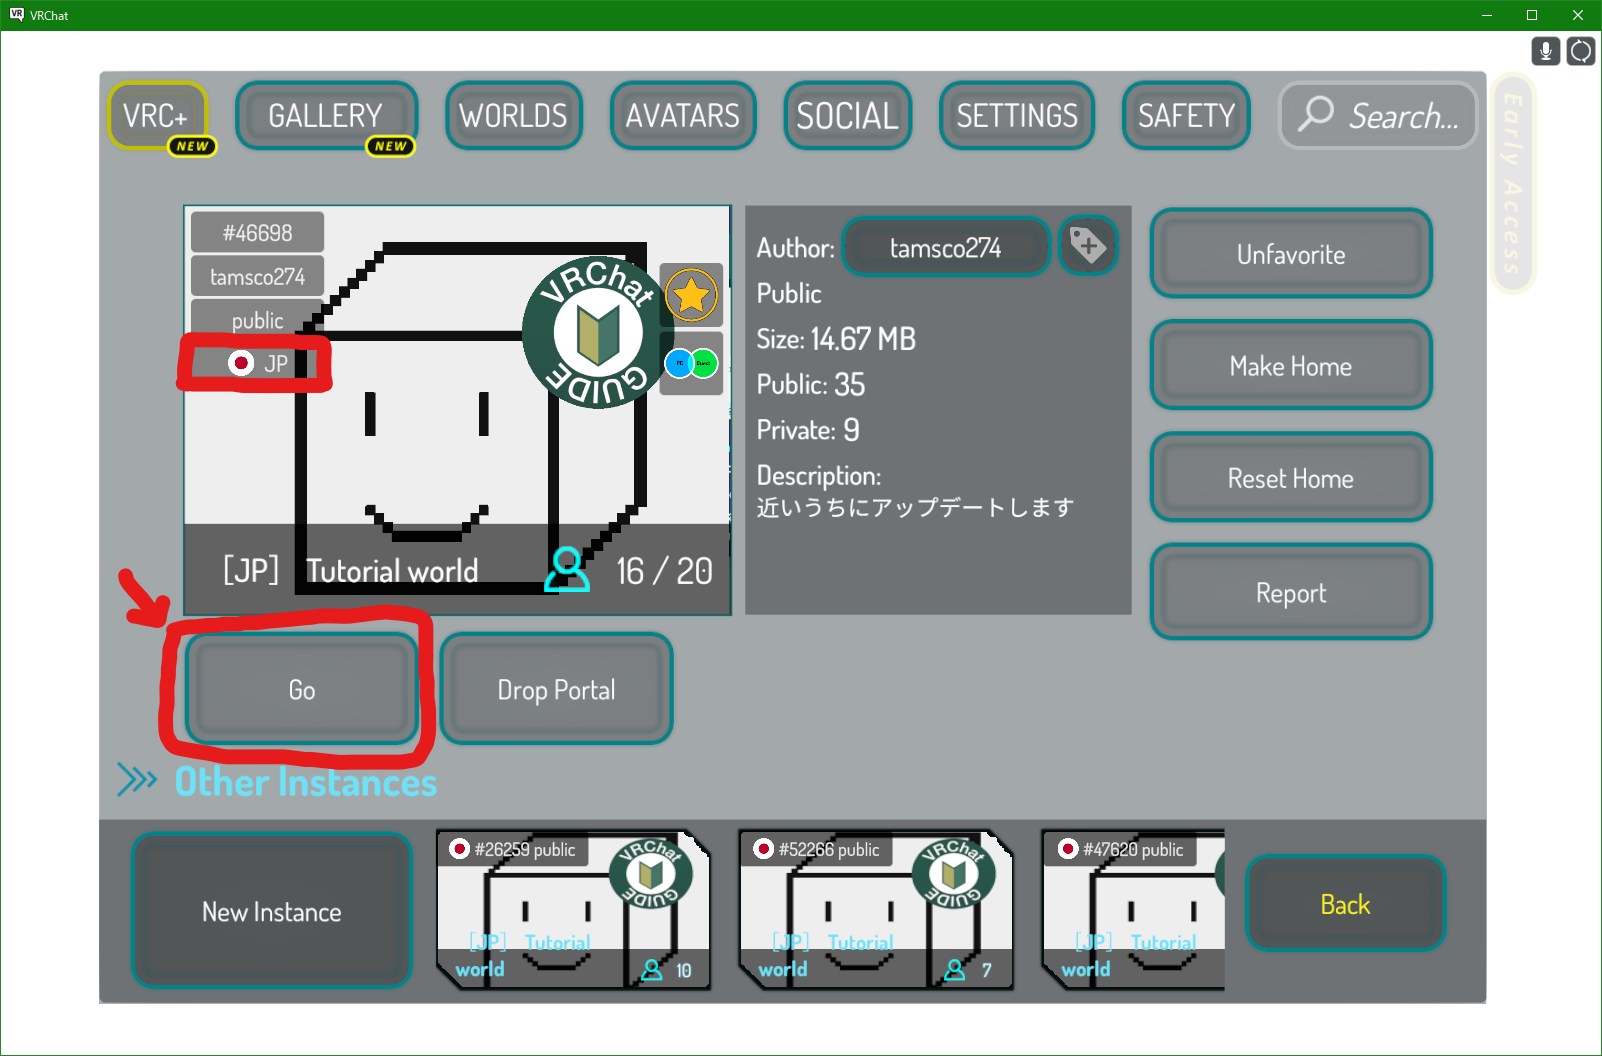Select instance #26259 public thumbnail

click(x=574, y=909)
